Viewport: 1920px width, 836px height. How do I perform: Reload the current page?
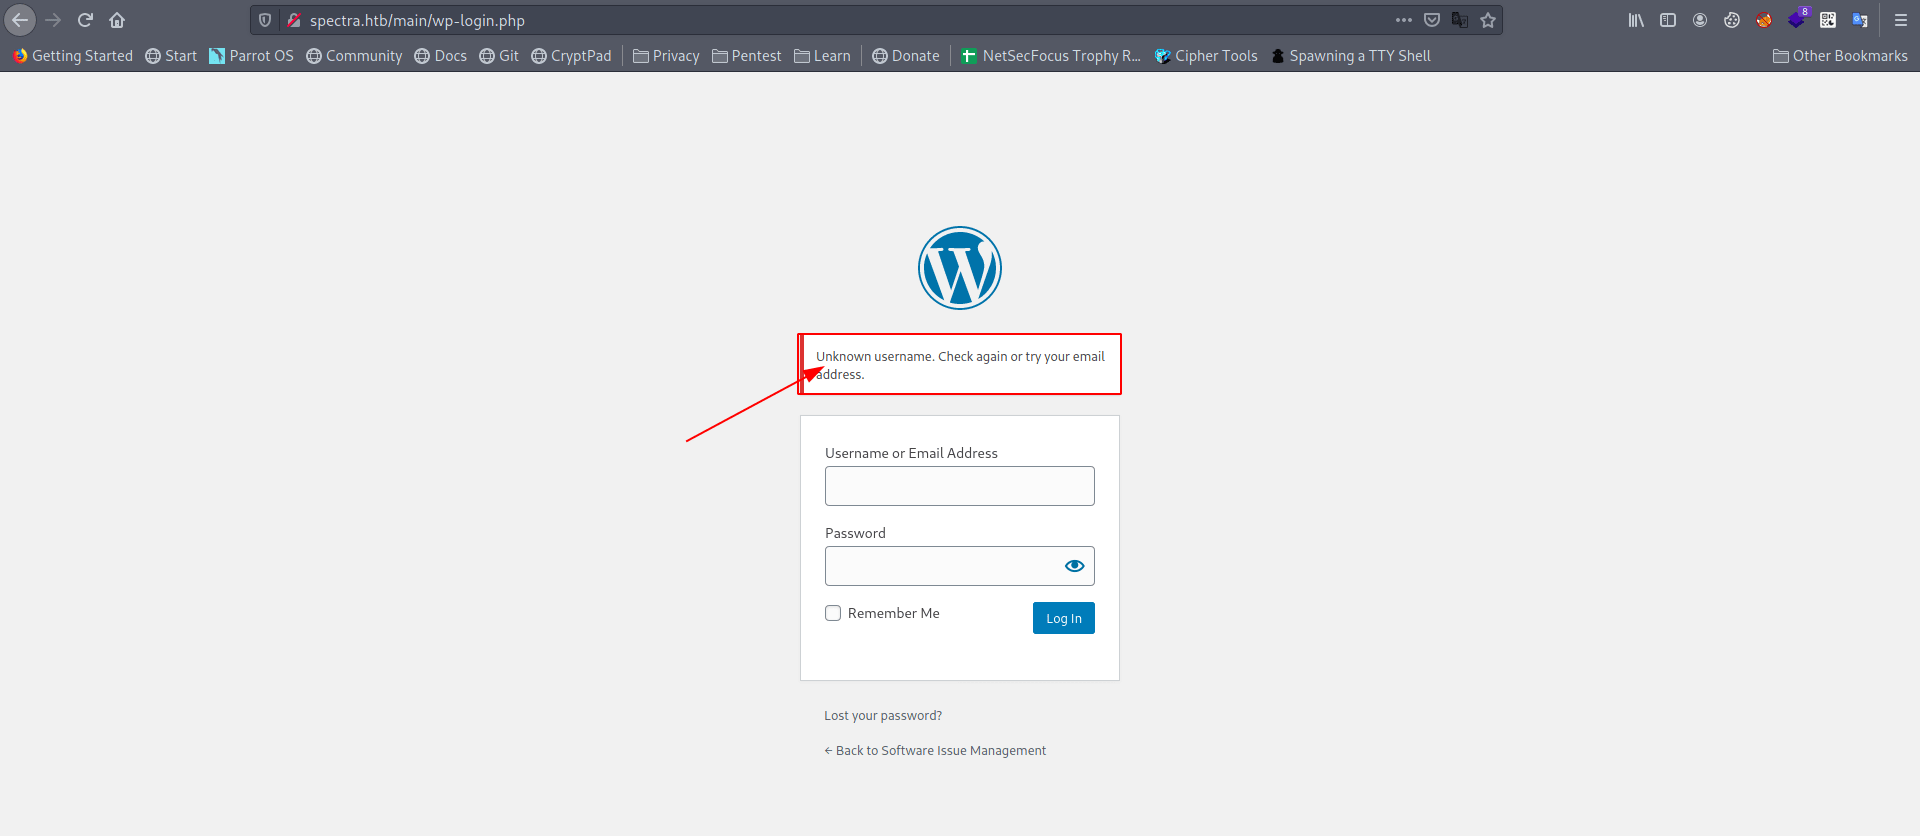coord(85,20)
